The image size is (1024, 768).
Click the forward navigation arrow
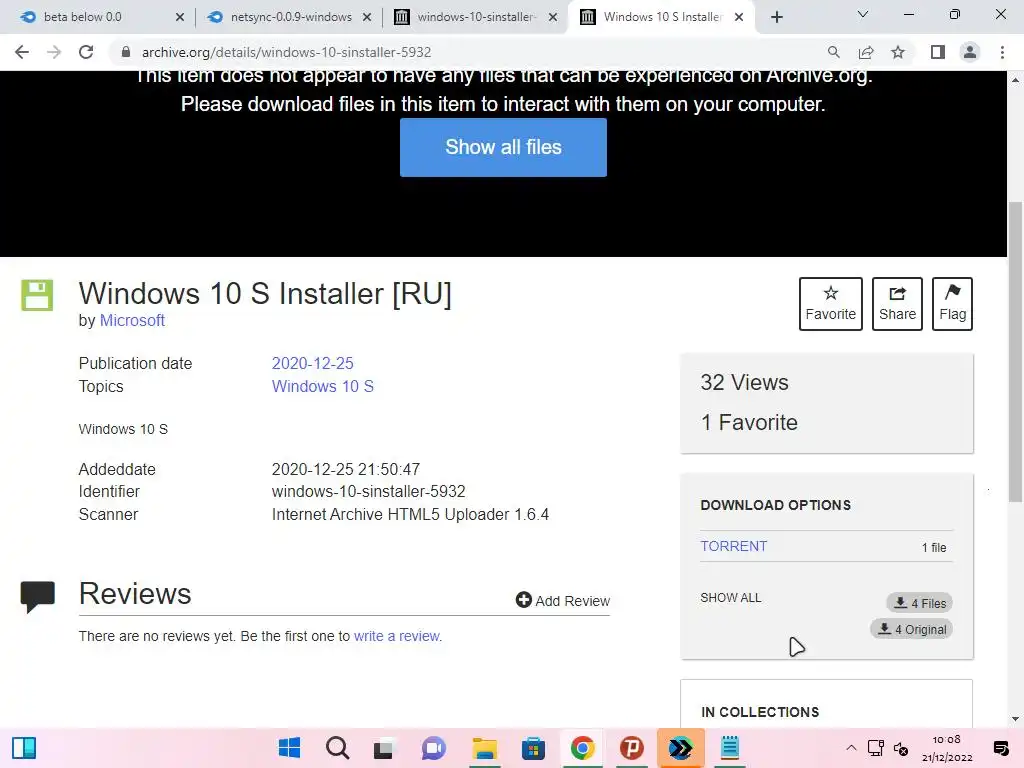(54, 52)
